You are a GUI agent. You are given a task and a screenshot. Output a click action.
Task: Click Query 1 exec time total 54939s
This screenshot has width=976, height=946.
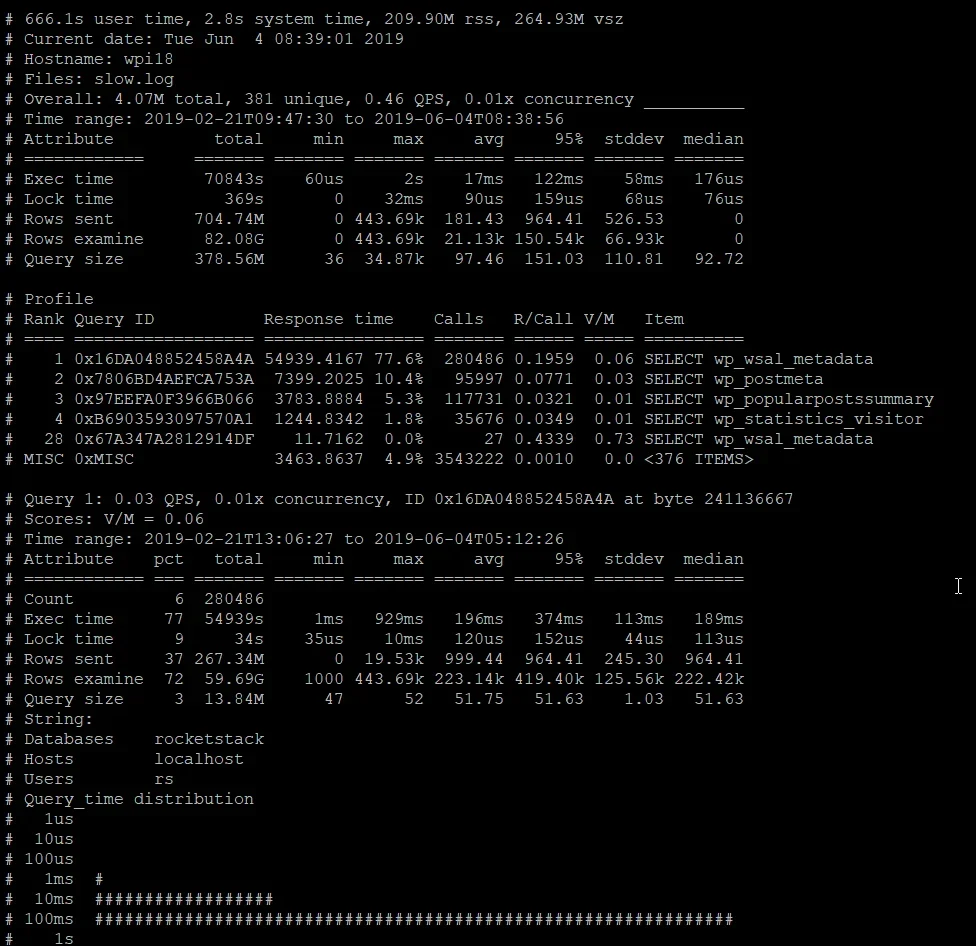coord(234,619)
